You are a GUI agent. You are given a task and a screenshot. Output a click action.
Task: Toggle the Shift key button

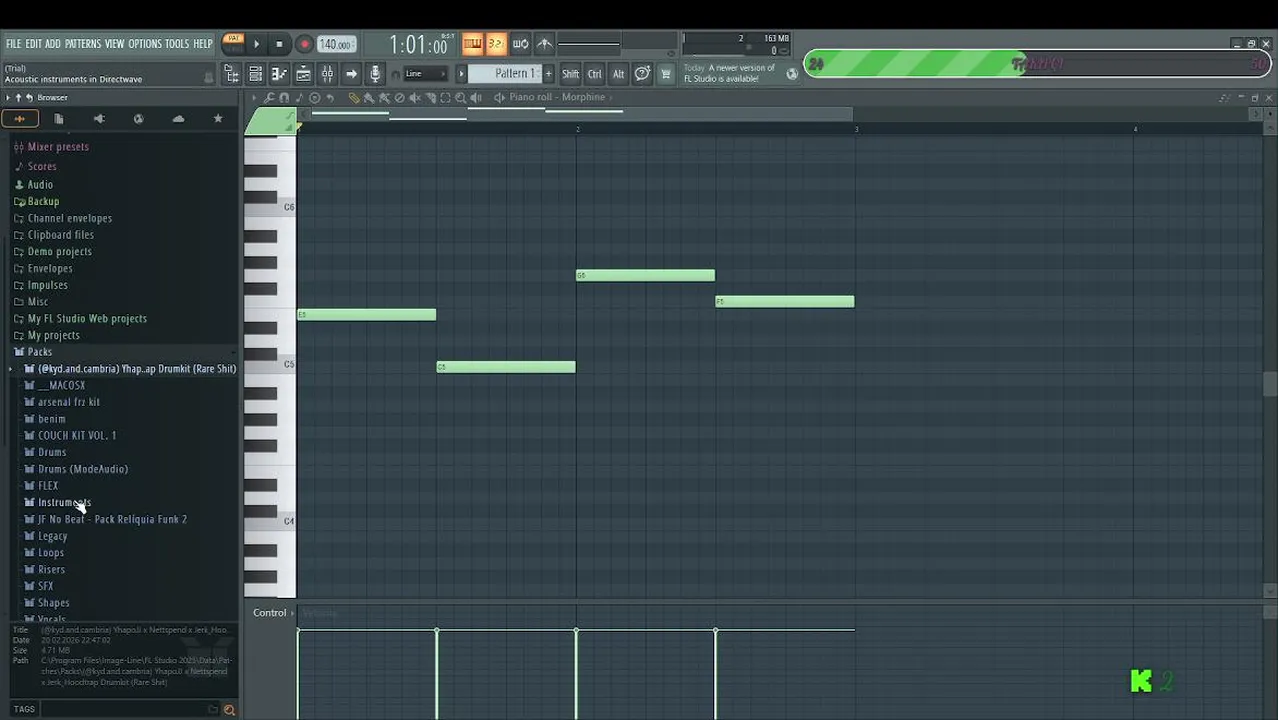tap(570, 74)
